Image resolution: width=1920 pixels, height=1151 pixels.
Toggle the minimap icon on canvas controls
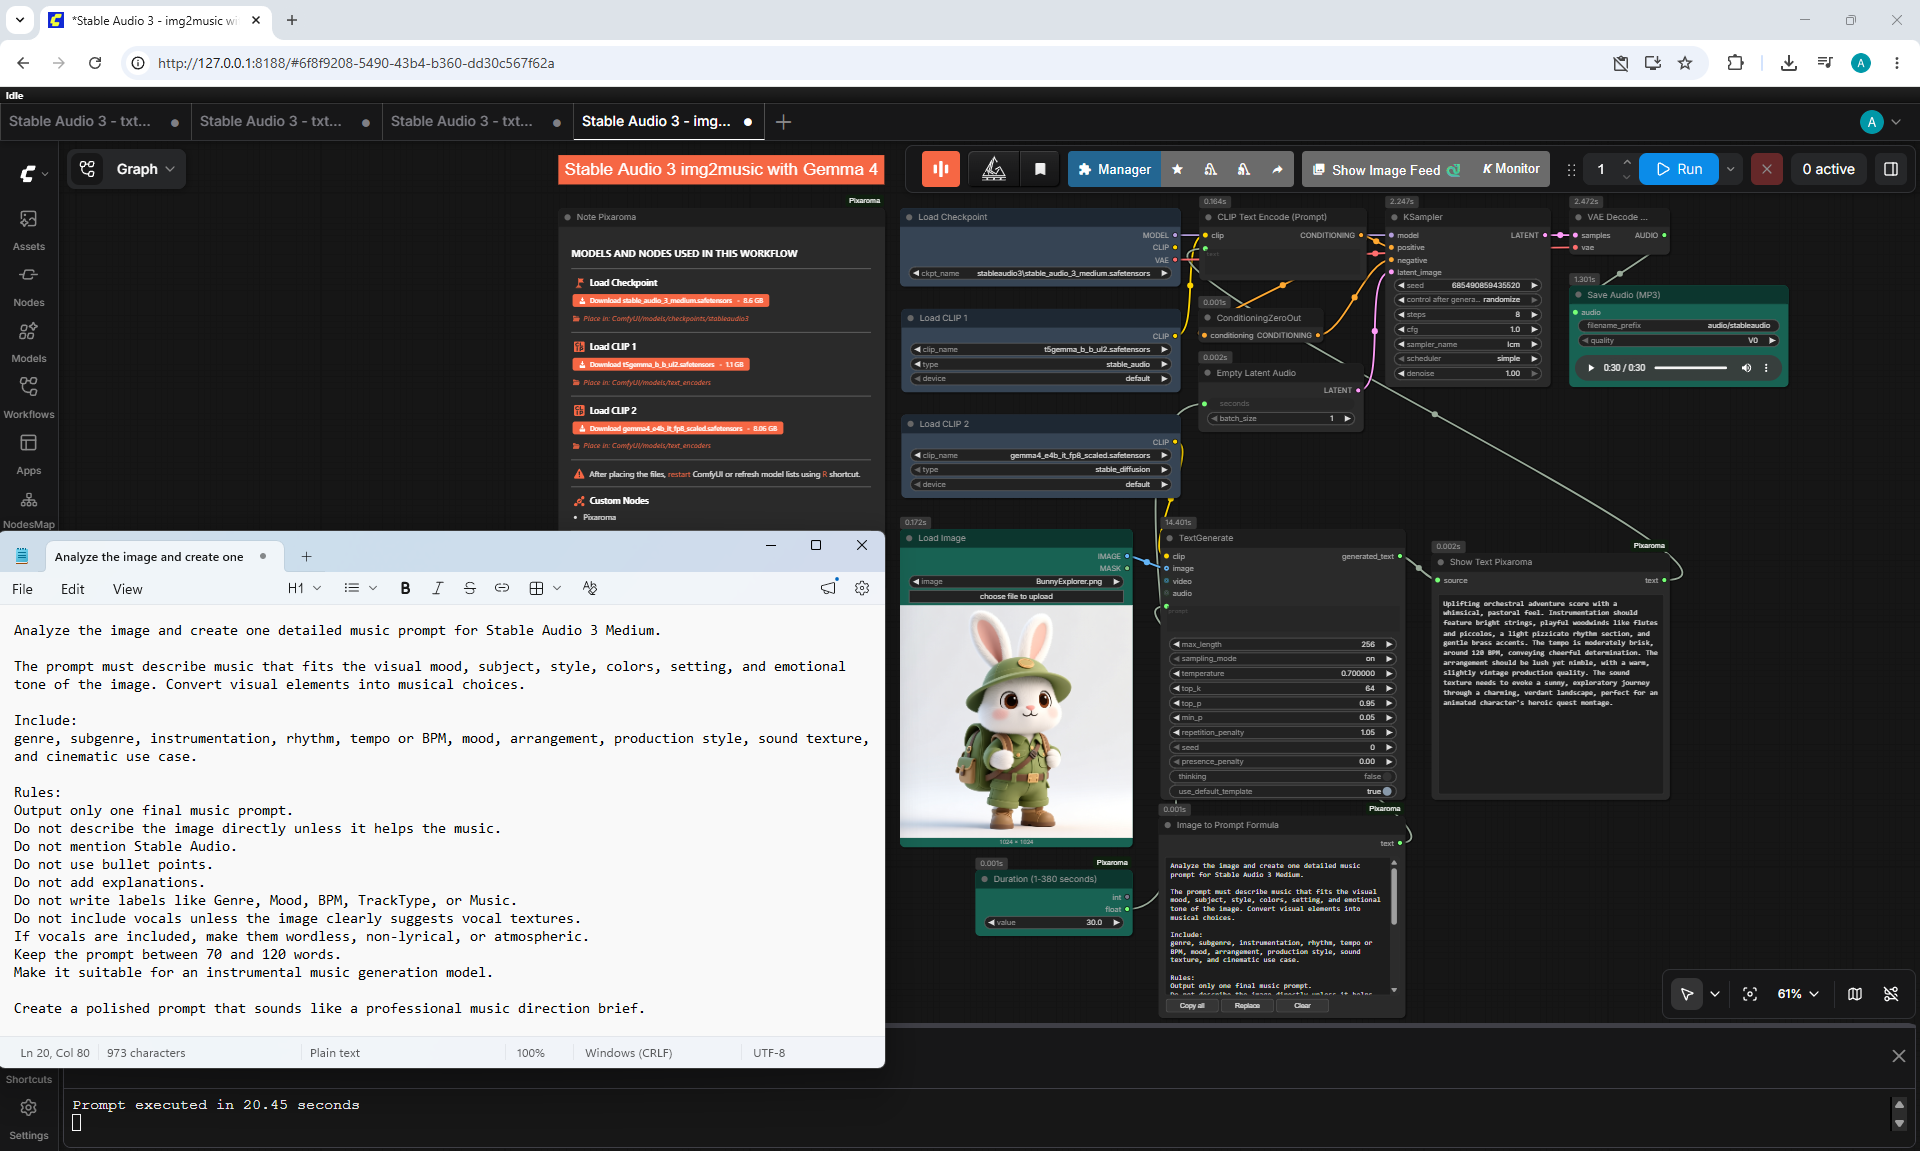[x=1855, y=994]
